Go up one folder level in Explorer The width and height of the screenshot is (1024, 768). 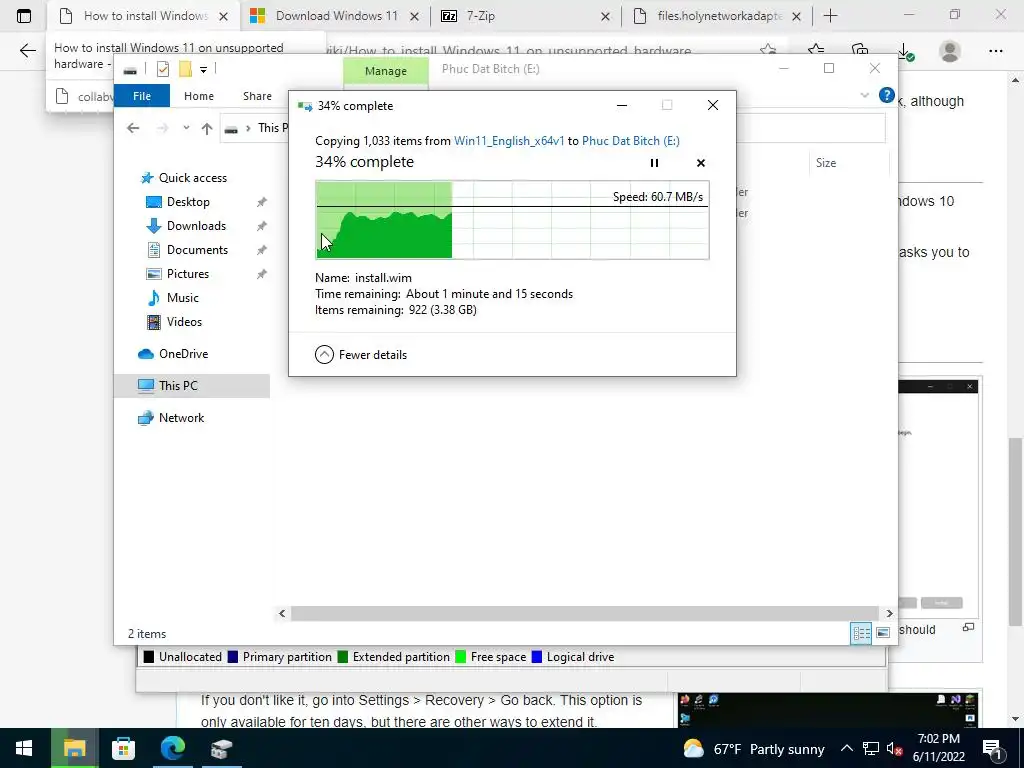click(206, 129)
